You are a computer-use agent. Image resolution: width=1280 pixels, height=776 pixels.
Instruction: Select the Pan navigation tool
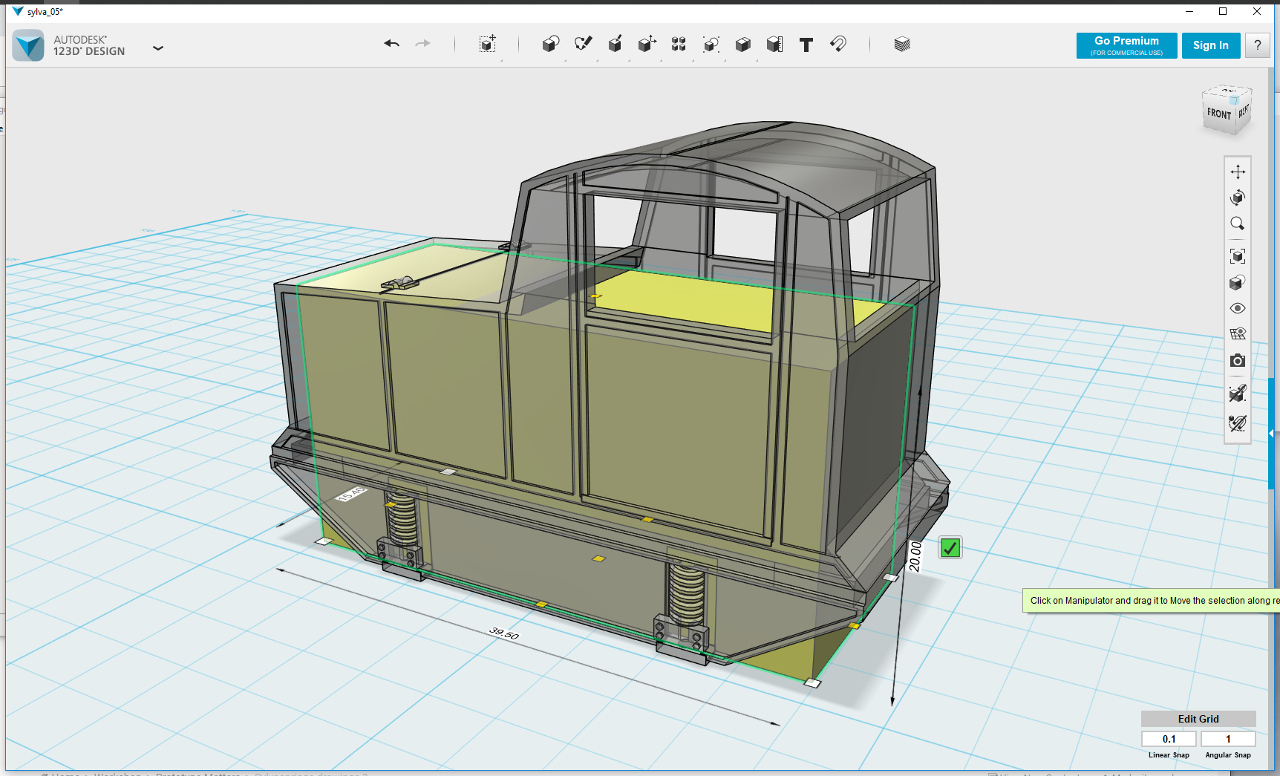tap(1238, 172)
